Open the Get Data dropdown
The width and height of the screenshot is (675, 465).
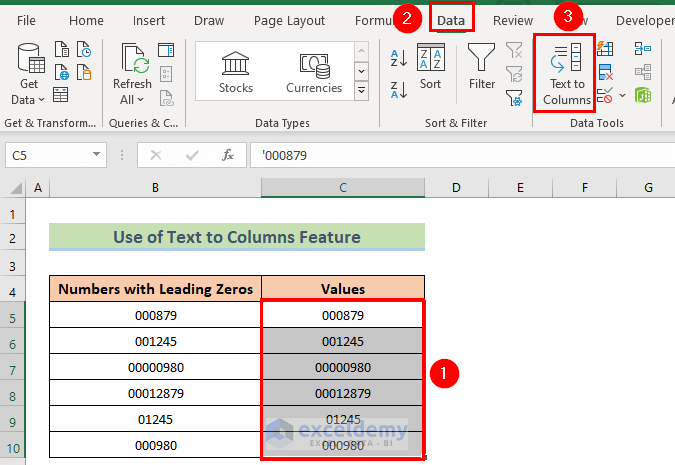coord(29,74)
